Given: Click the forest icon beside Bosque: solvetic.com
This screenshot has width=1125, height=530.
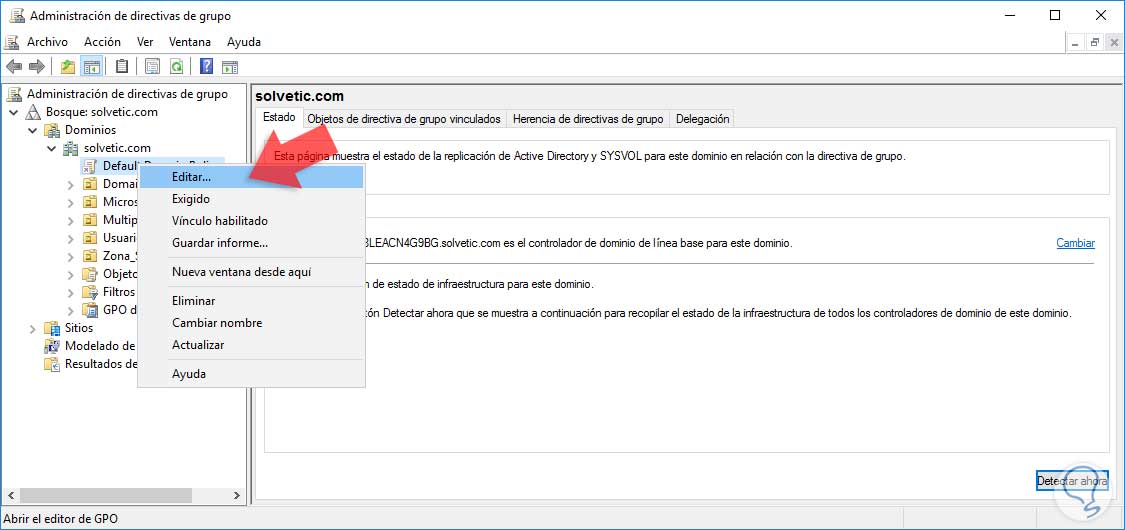Looking at the screenshot, I should point(34,112).
